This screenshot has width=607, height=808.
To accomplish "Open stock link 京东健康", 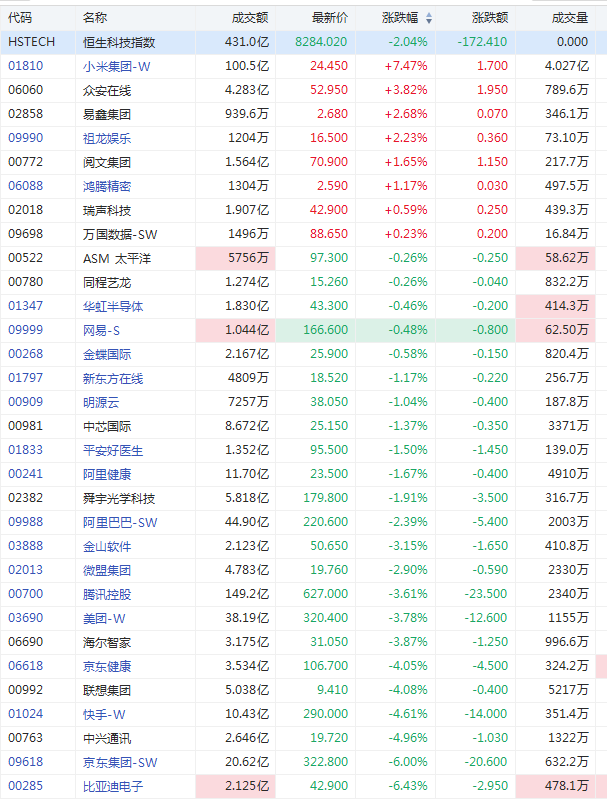I will coord(107,666).
